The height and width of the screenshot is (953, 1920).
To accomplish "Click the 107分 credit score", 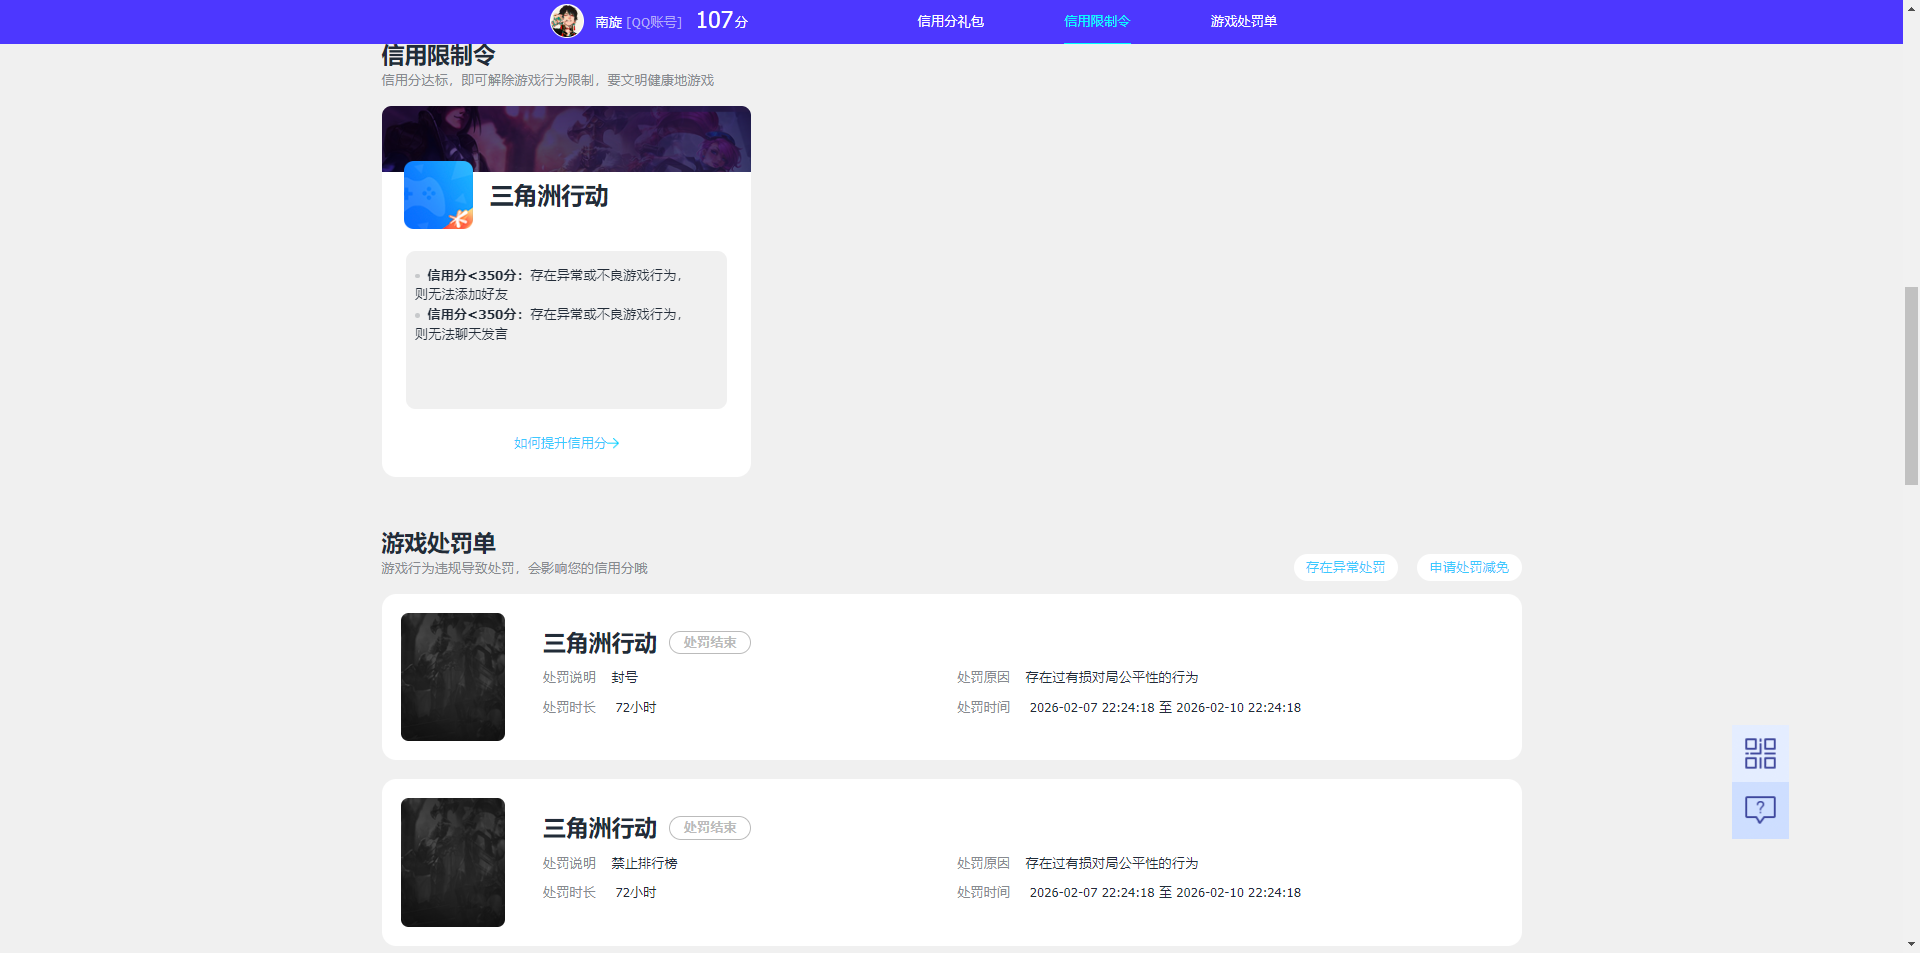I will coord(722,20).
